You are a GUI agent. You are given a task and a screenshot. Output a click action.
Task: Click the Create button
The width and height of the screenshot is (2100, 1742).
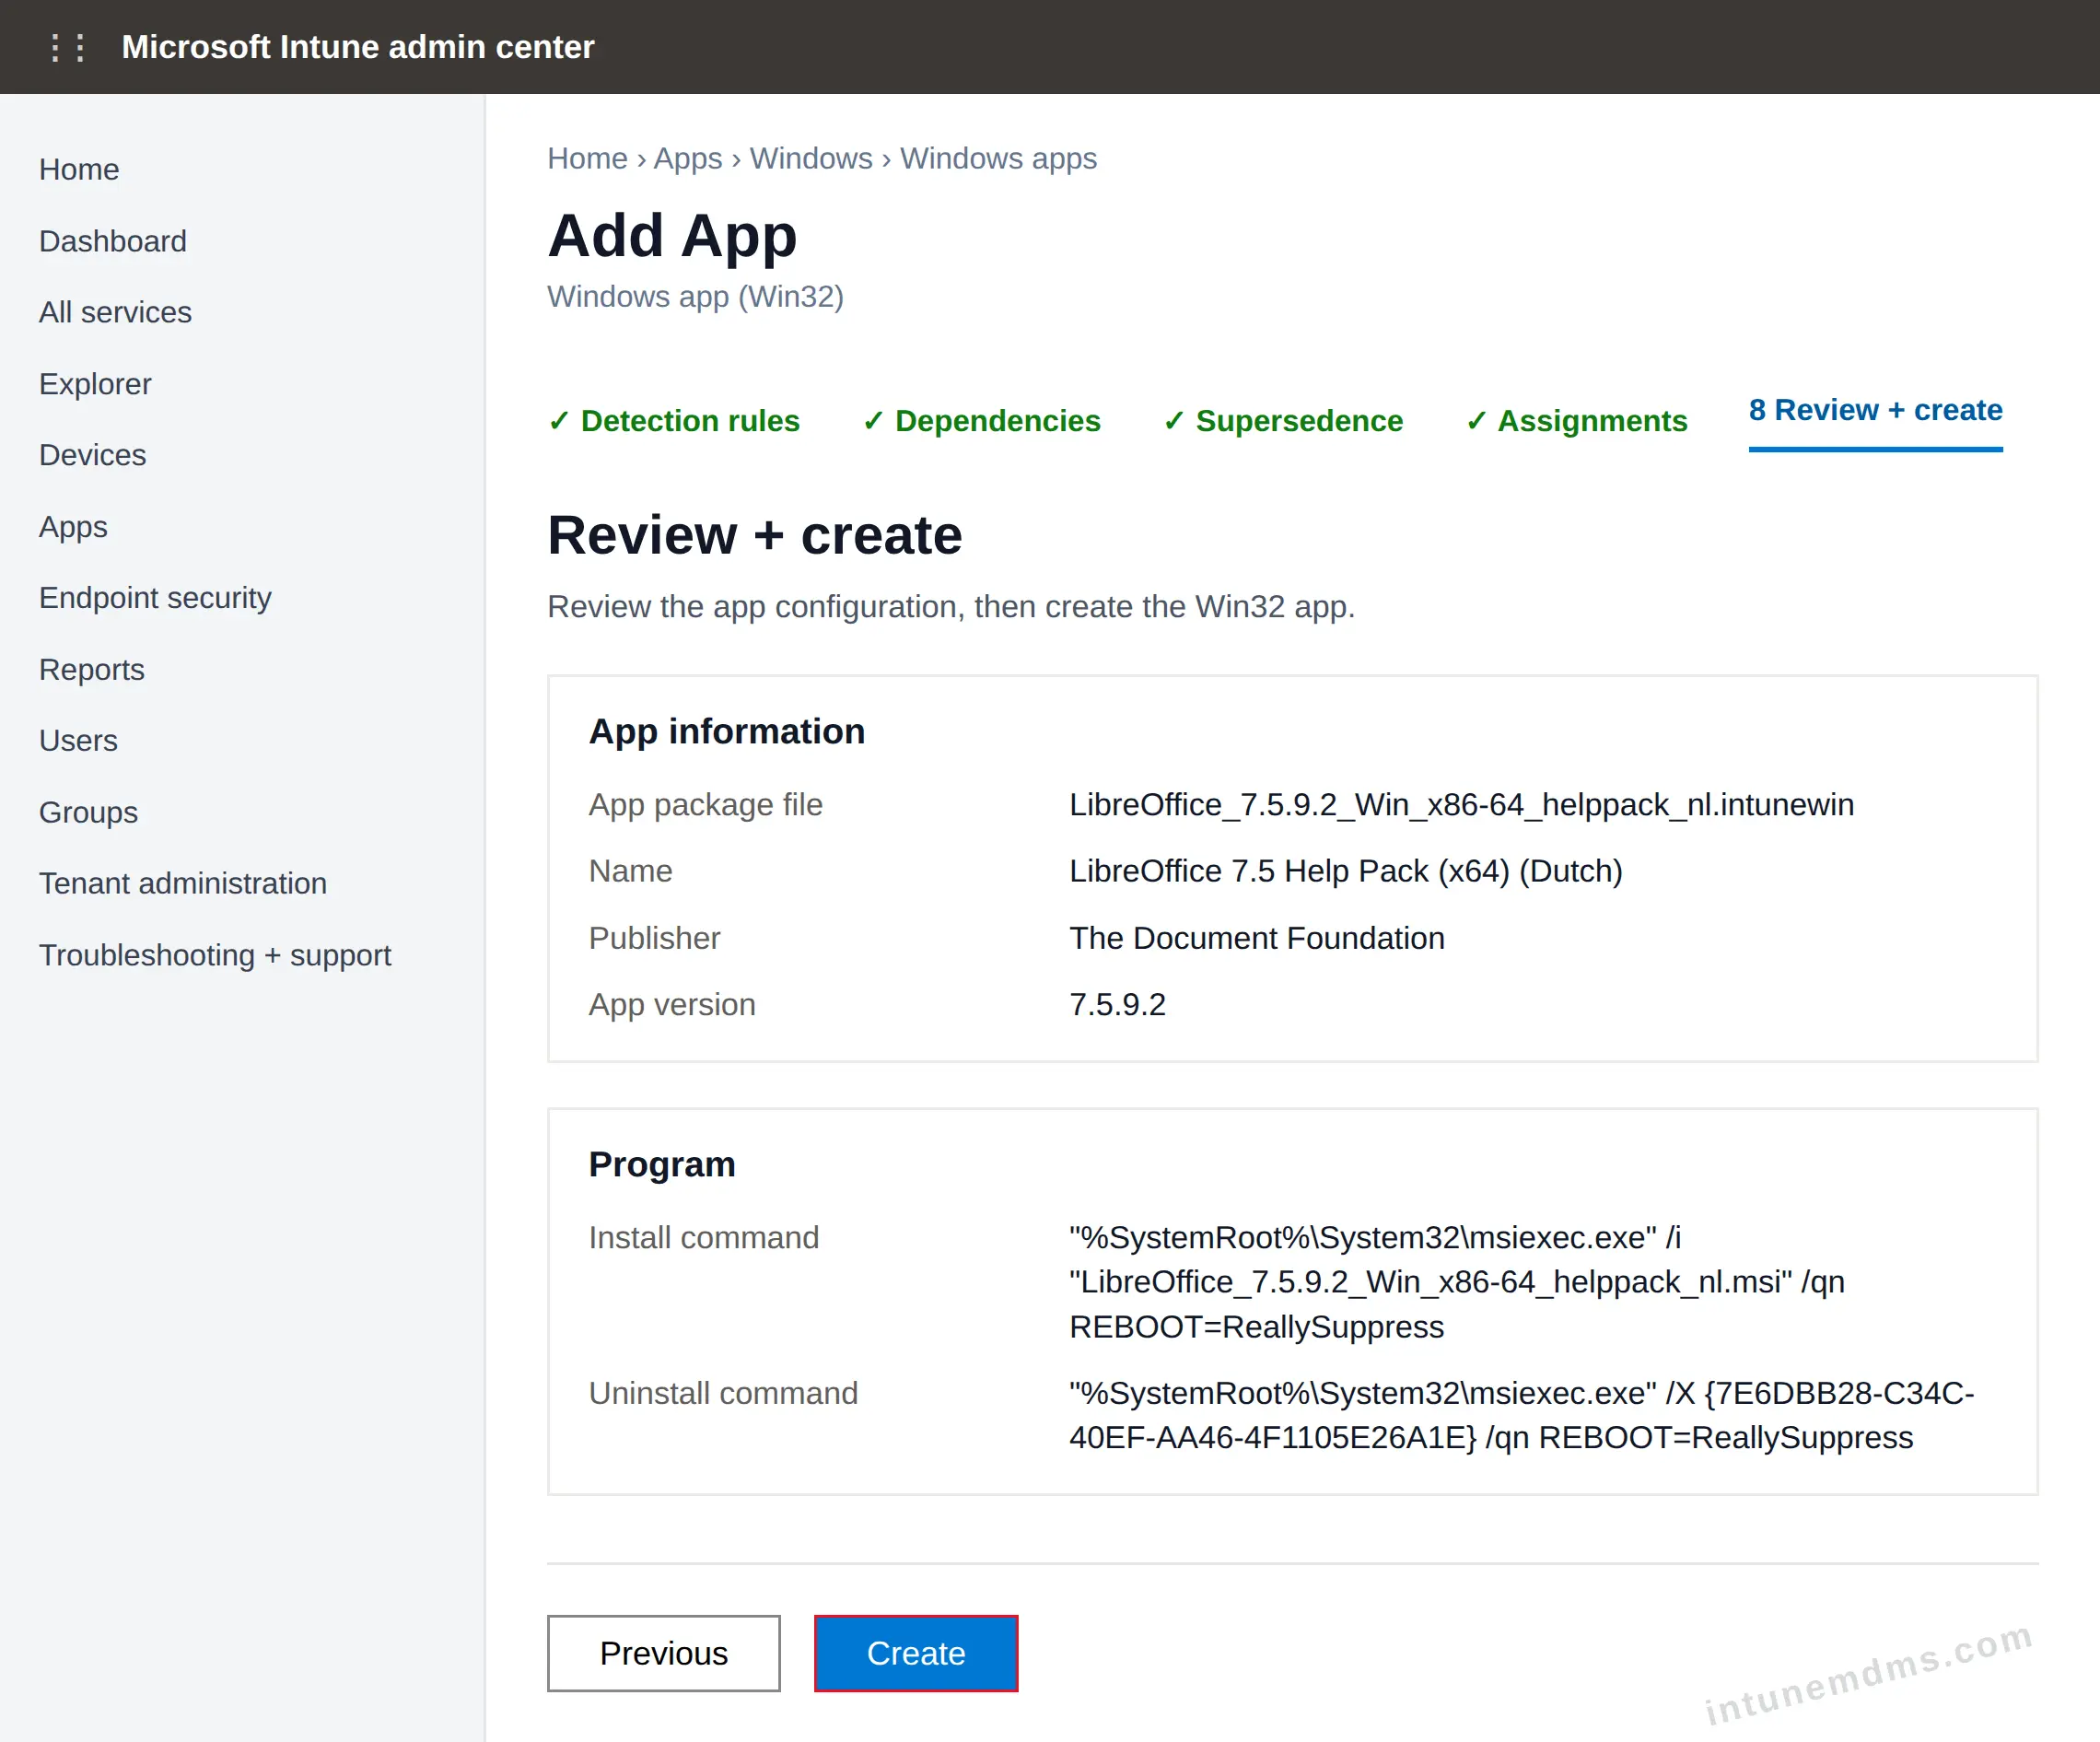click(916, 1653)
